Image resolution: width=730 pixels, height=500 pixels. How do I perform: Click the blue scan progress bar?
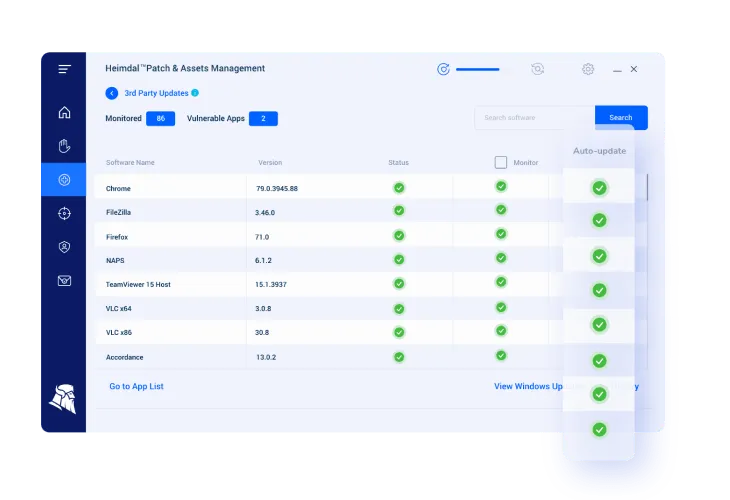(478, 69)
